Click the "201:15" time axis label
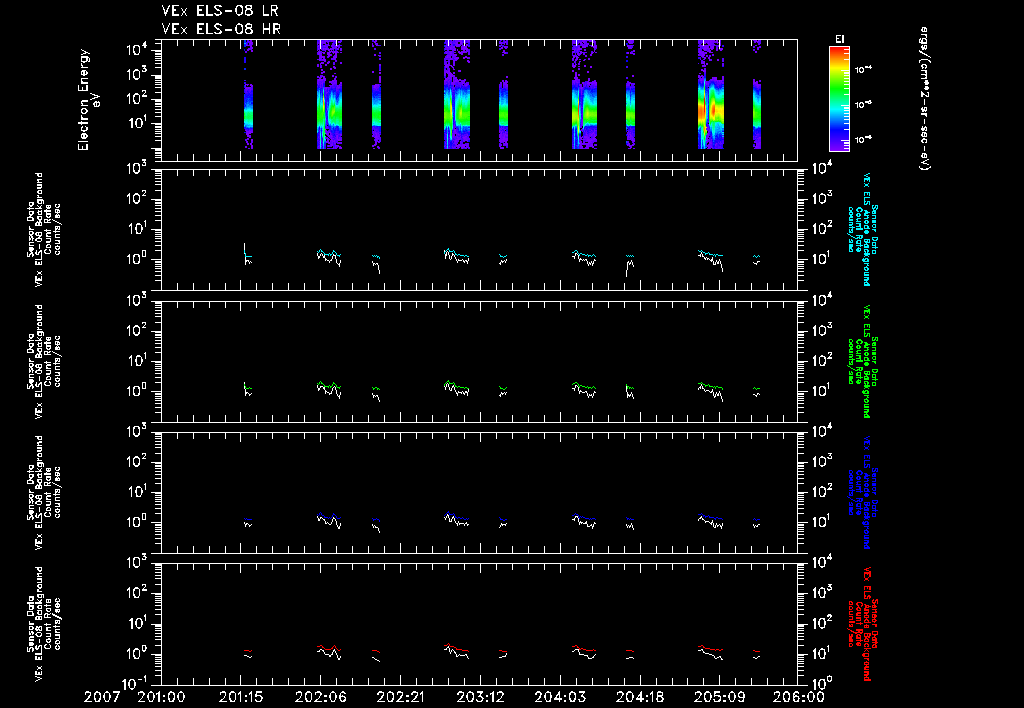 [240, 698]
